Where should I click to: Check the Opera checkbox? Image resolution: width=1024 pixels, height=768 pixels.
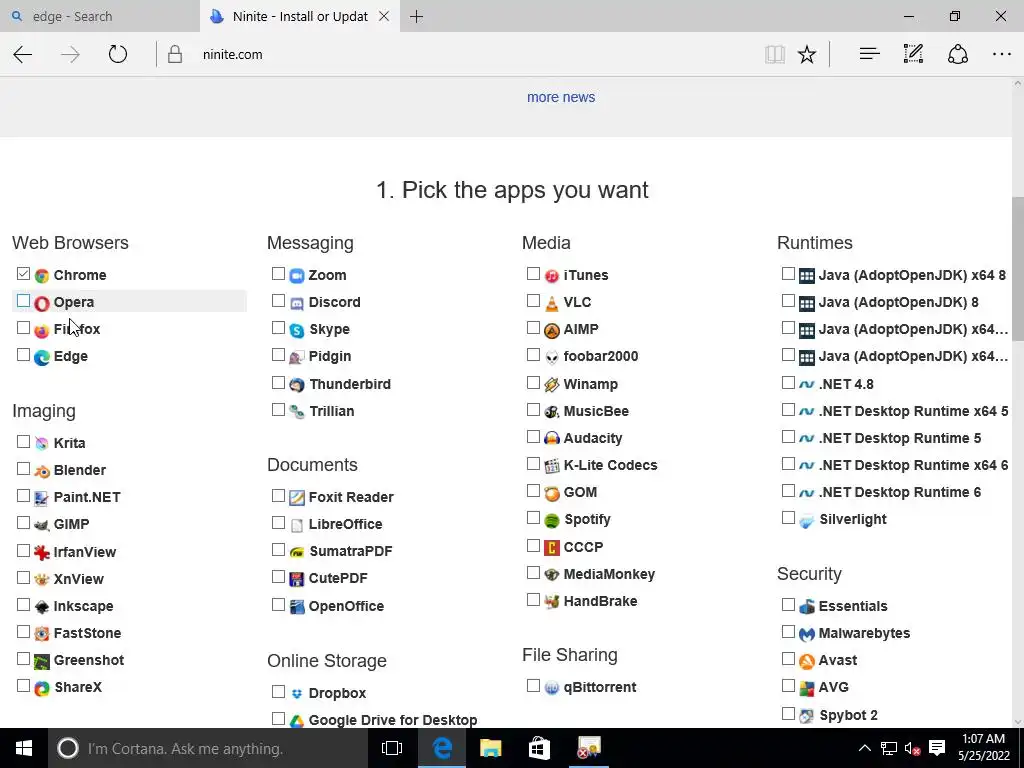(x=24, y=301)
